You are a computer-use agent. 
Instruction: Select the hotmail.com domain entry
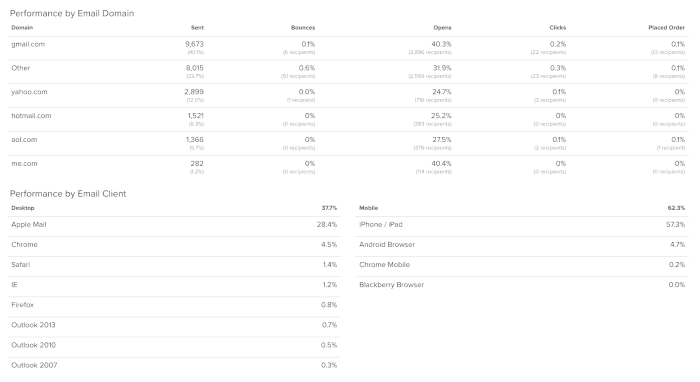coord(31,116)
